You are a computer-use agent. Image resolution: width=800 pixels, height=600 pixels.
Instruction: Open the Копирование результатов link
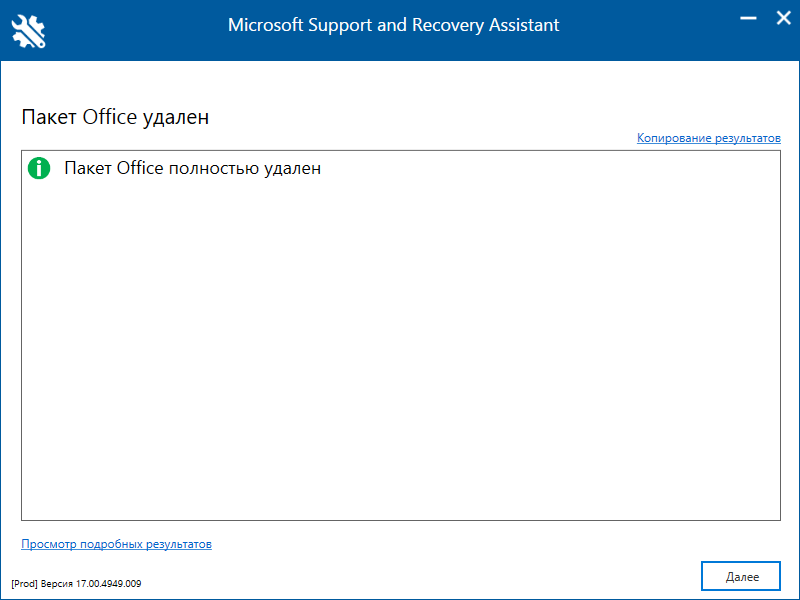709,138
